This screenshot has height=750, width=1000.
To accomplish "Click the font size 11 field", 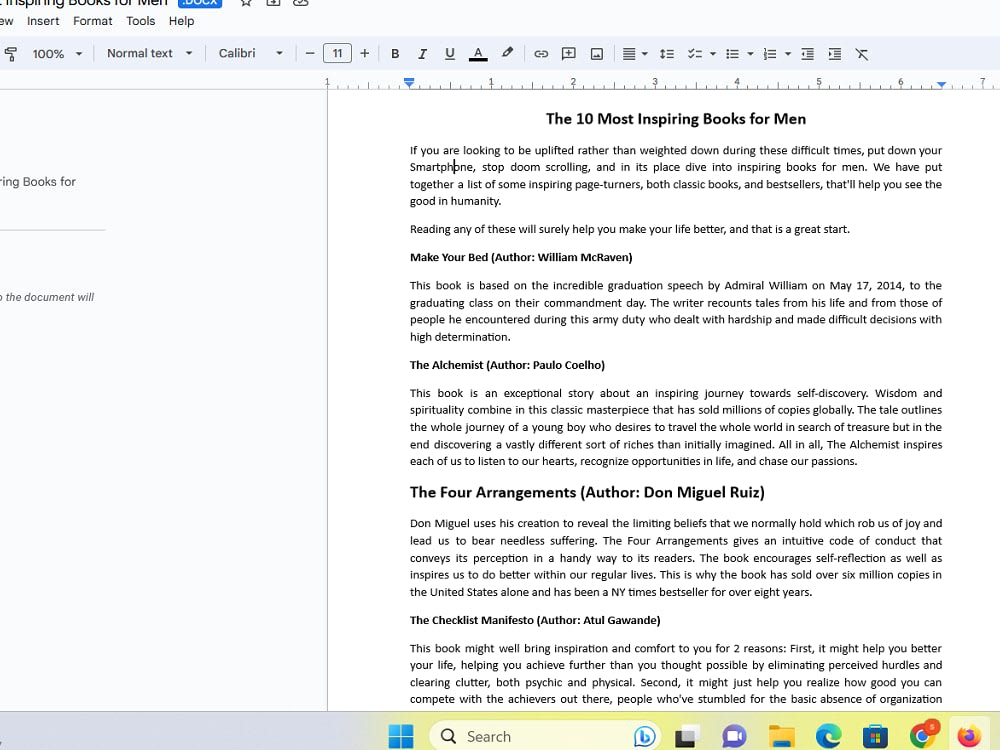I will coord(337,54).
